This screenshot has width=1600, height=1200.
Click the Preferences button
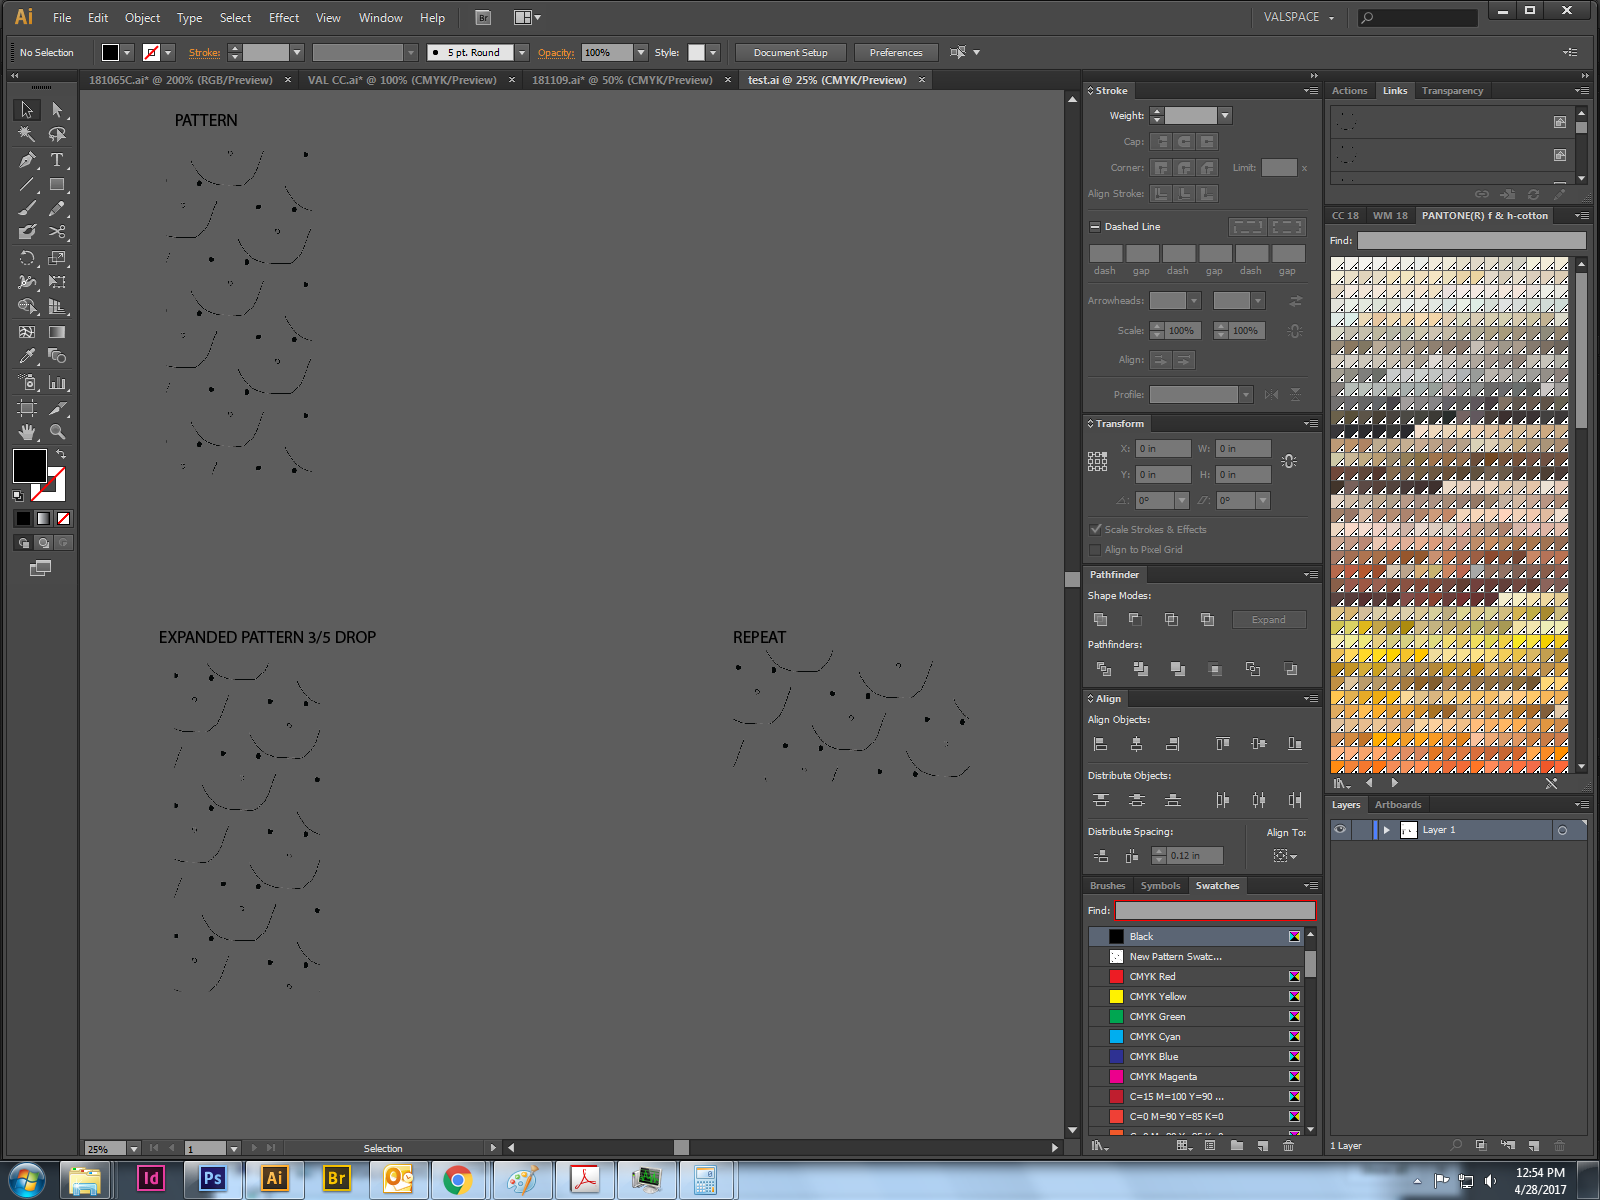(896, 53)
